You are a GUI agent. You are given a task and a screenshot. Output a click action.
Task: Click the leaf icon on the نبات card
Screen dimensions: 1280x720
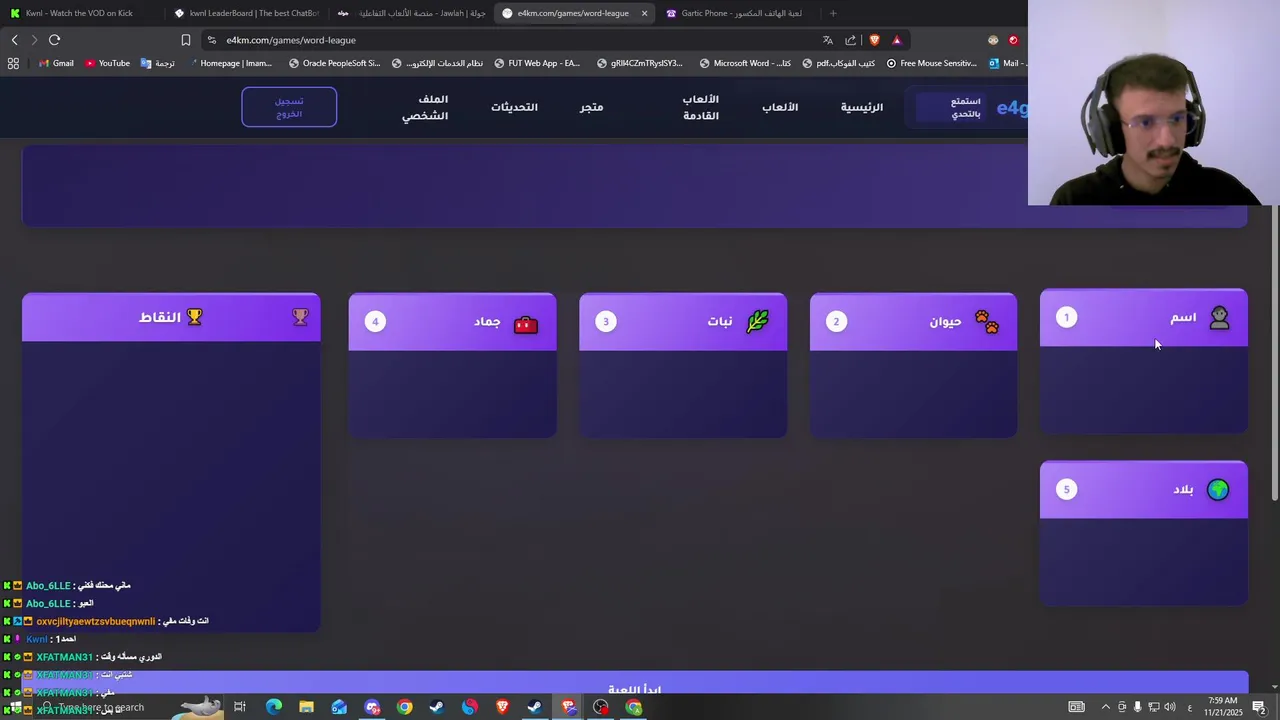tap(757, 322)
